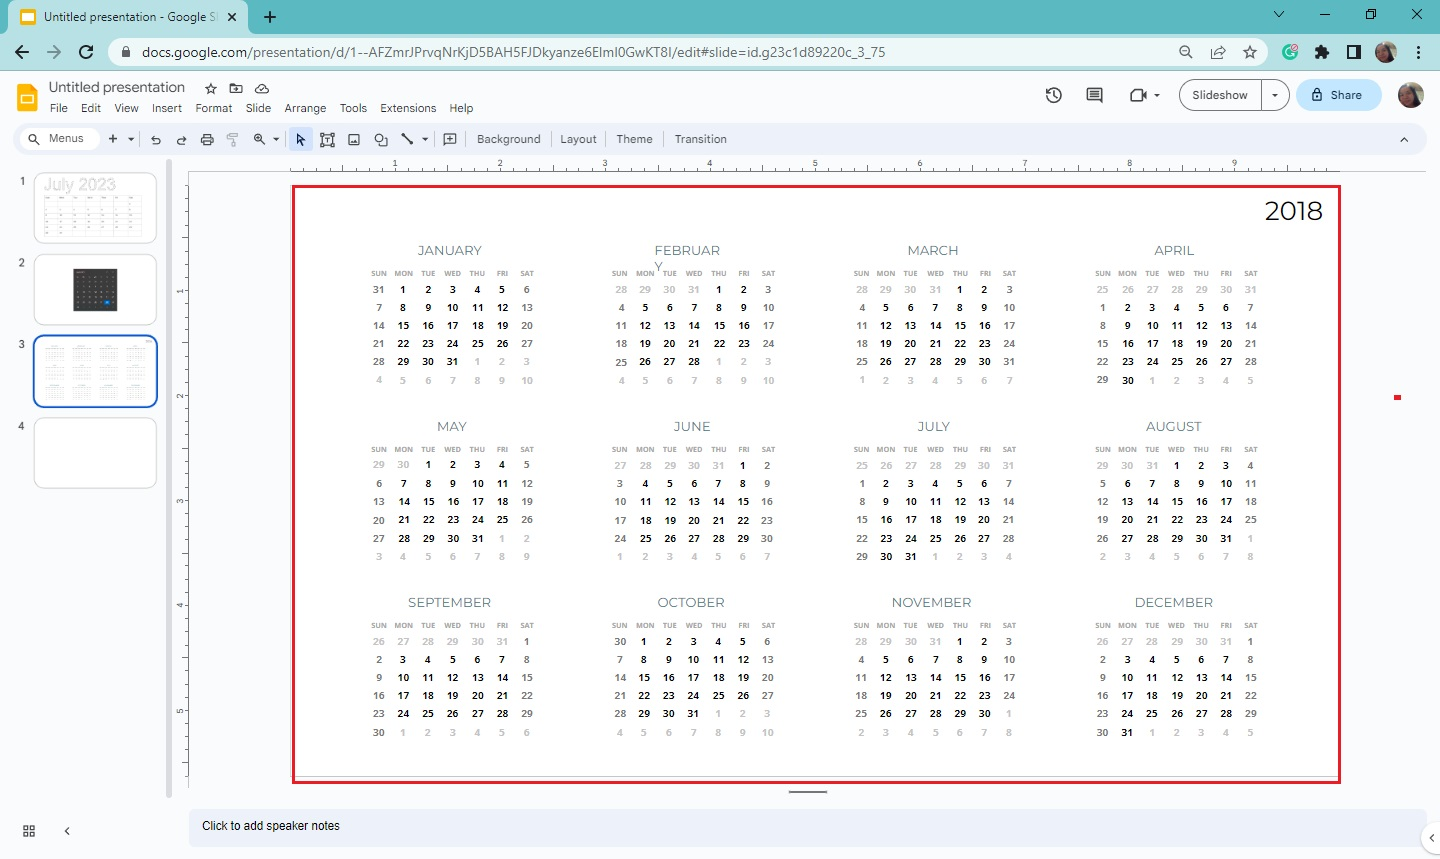Open the Print icon

(x=207, y=139)
